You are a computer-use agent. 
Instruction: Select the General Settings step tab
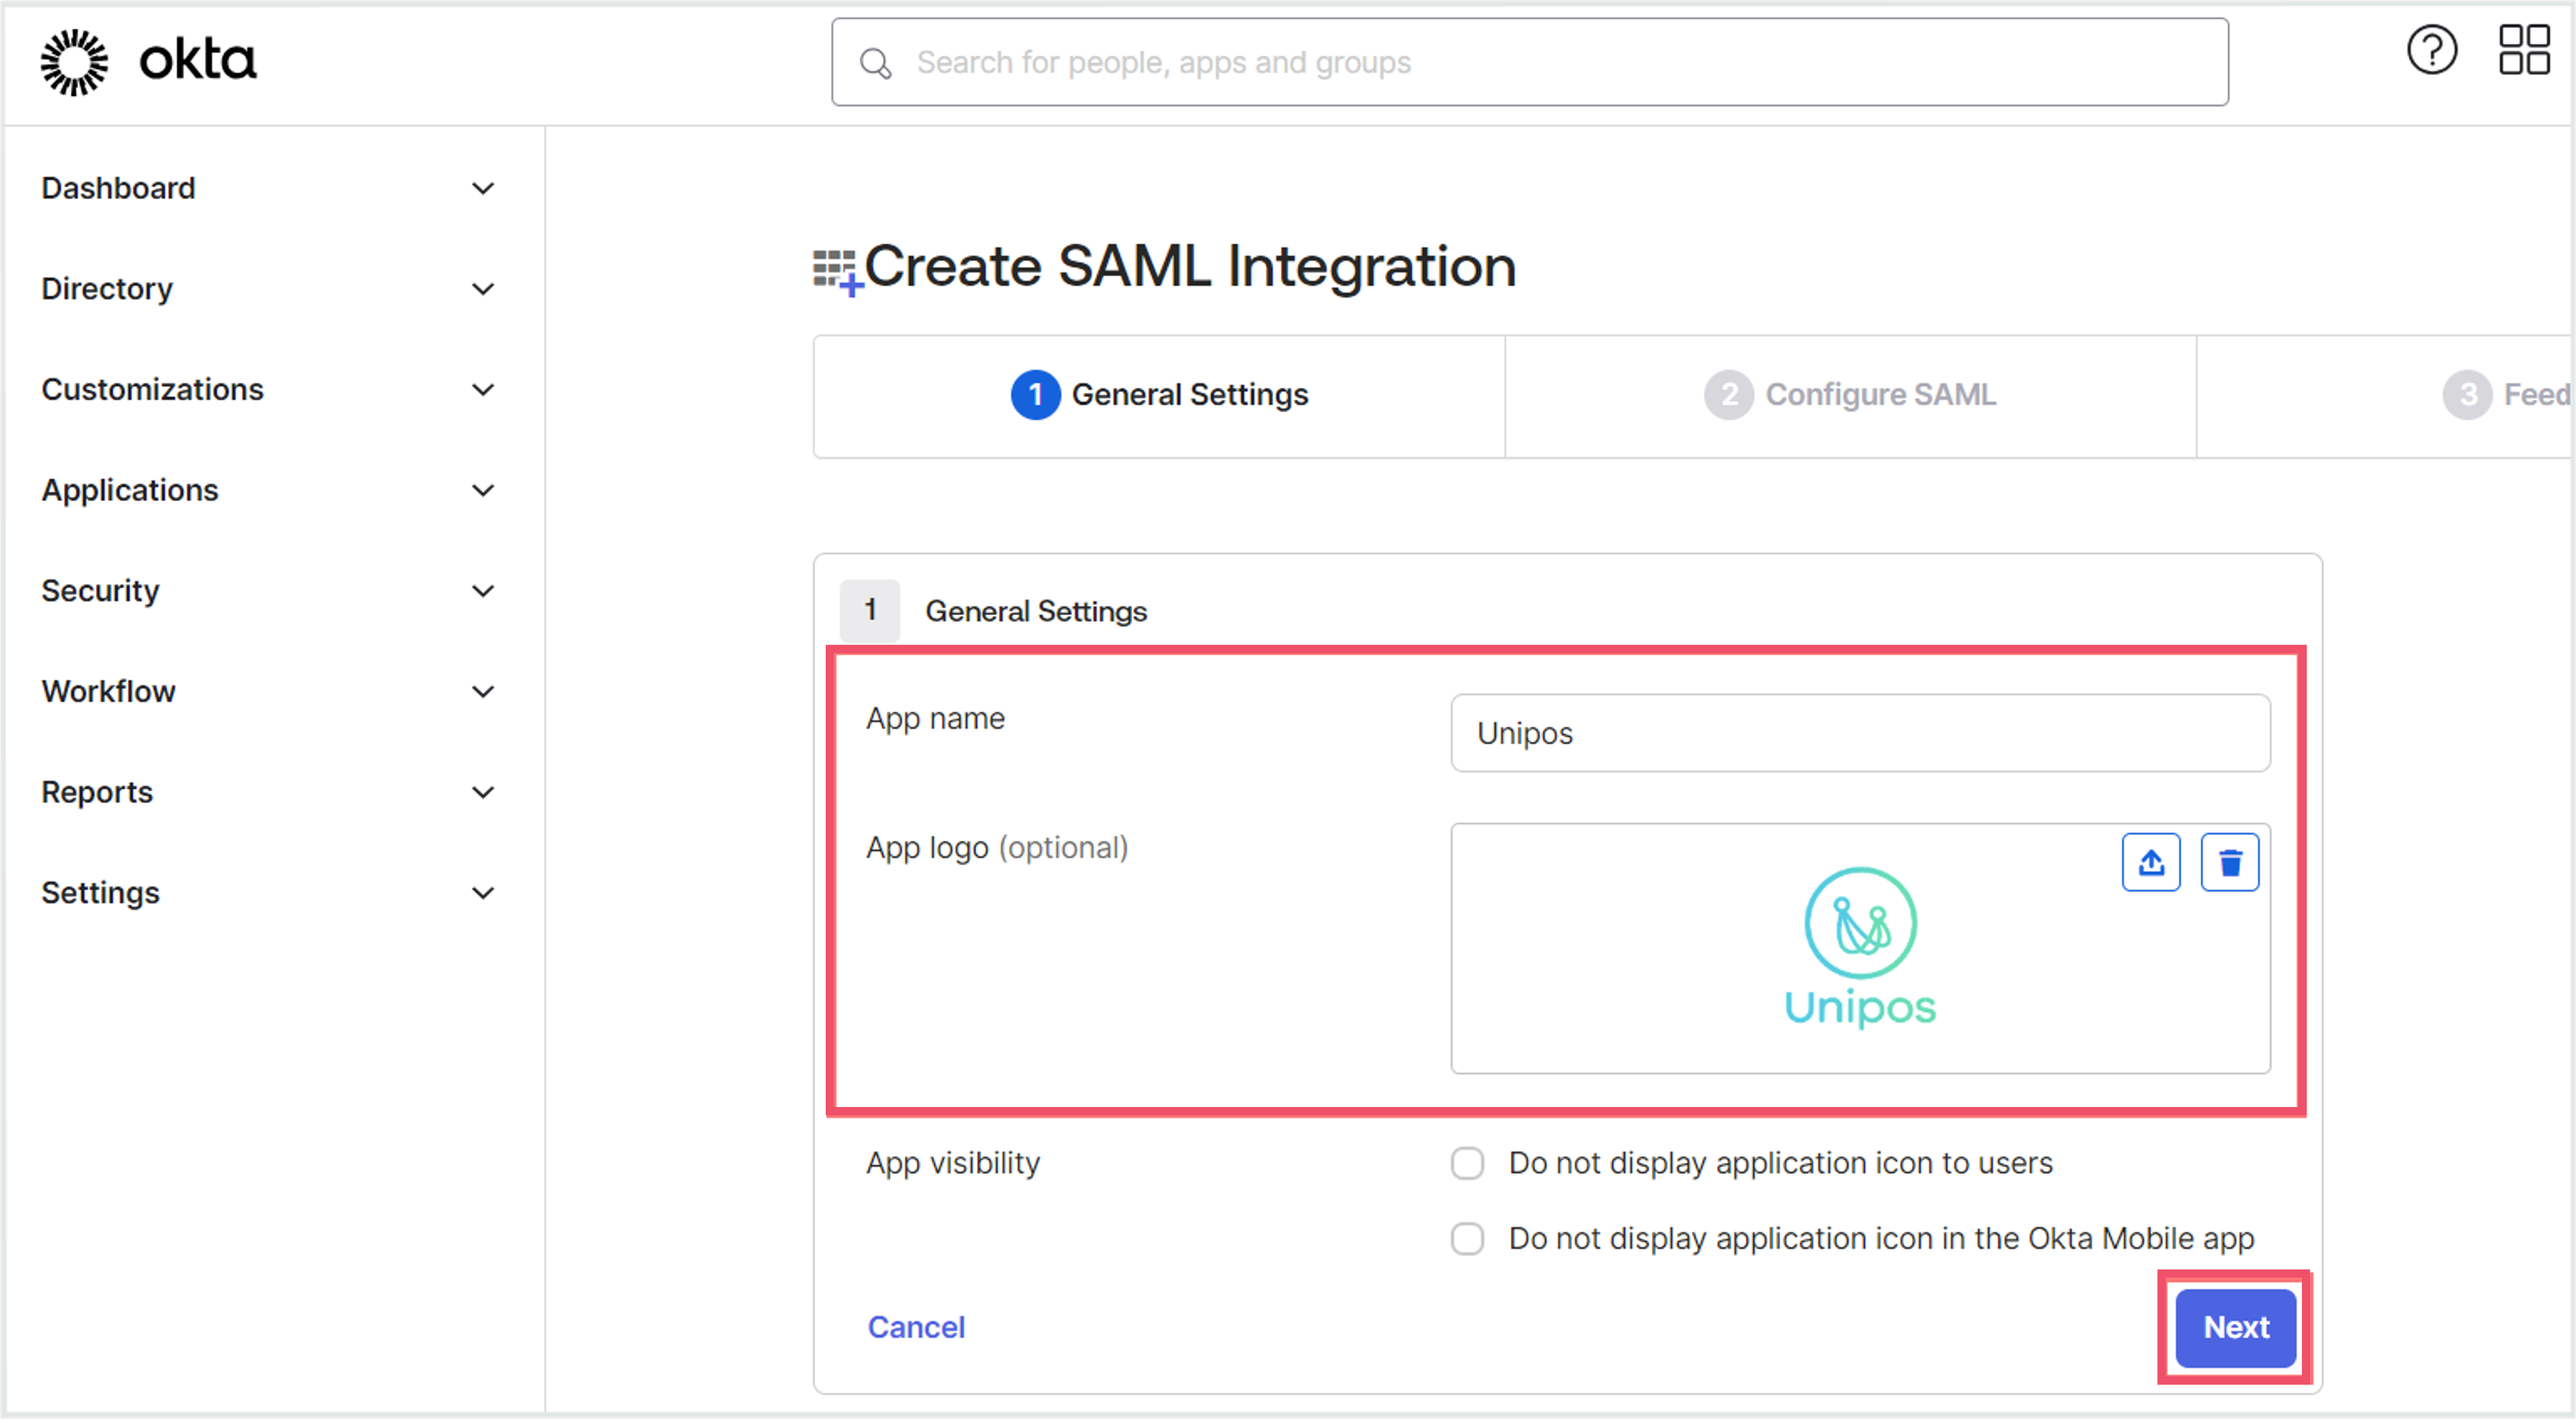coord(1159,396)
